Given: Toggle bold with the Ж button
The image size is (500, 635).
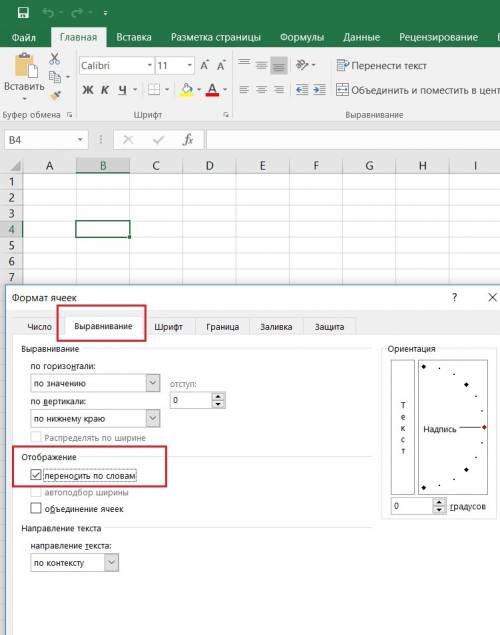Looking at the screenshot, I should pos(88,89).
